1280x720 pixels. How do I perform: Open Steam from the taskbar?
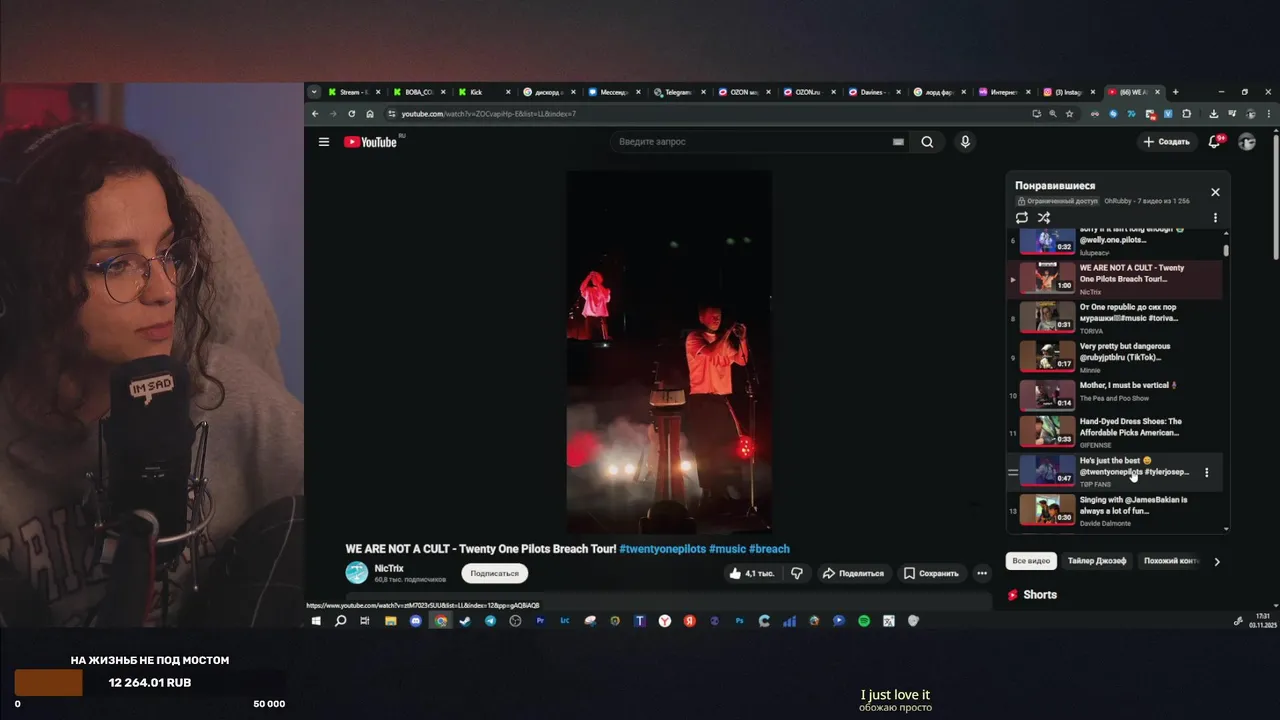tap(465, 621)
